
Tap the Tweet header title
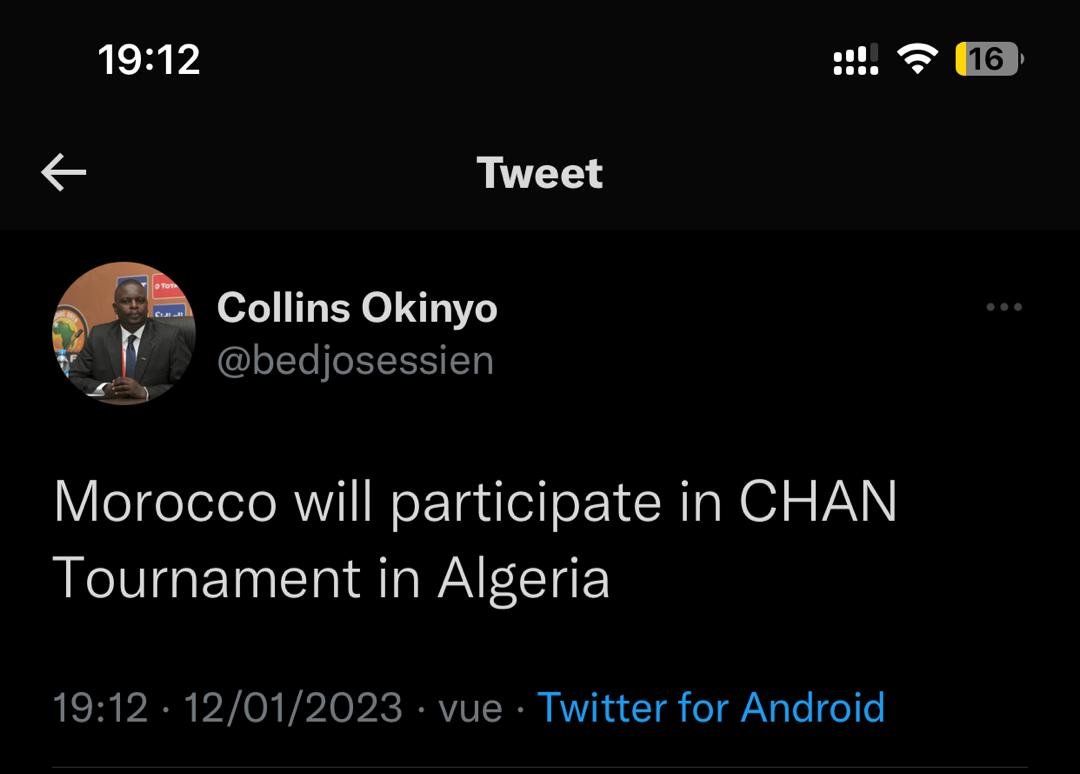tap(540, 173)
